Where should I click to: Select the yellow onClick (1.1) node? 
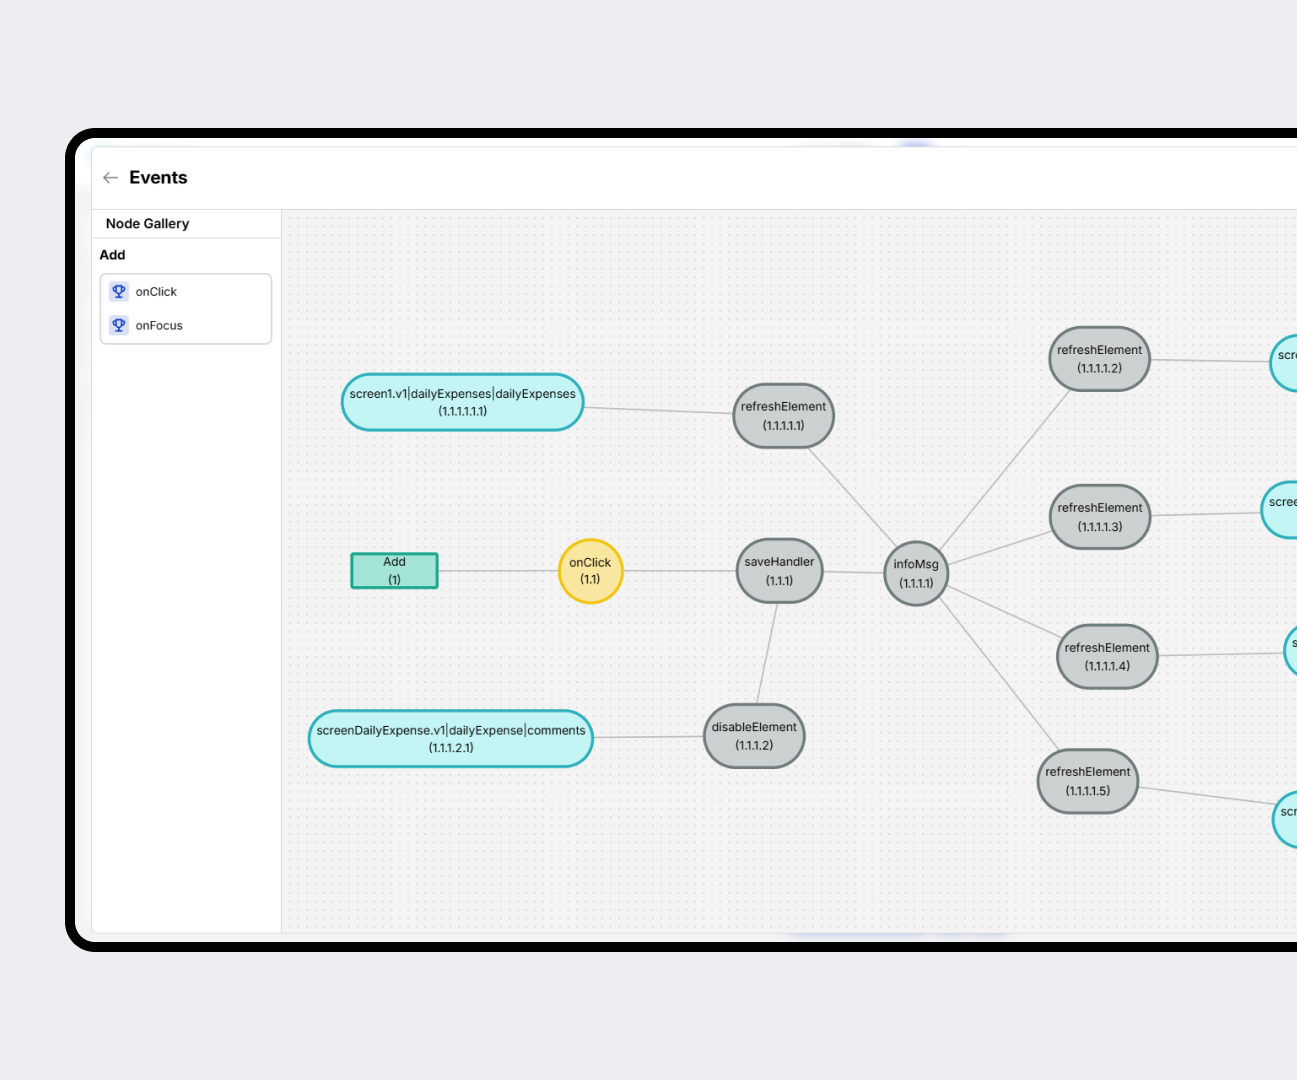tap(590, 571)
